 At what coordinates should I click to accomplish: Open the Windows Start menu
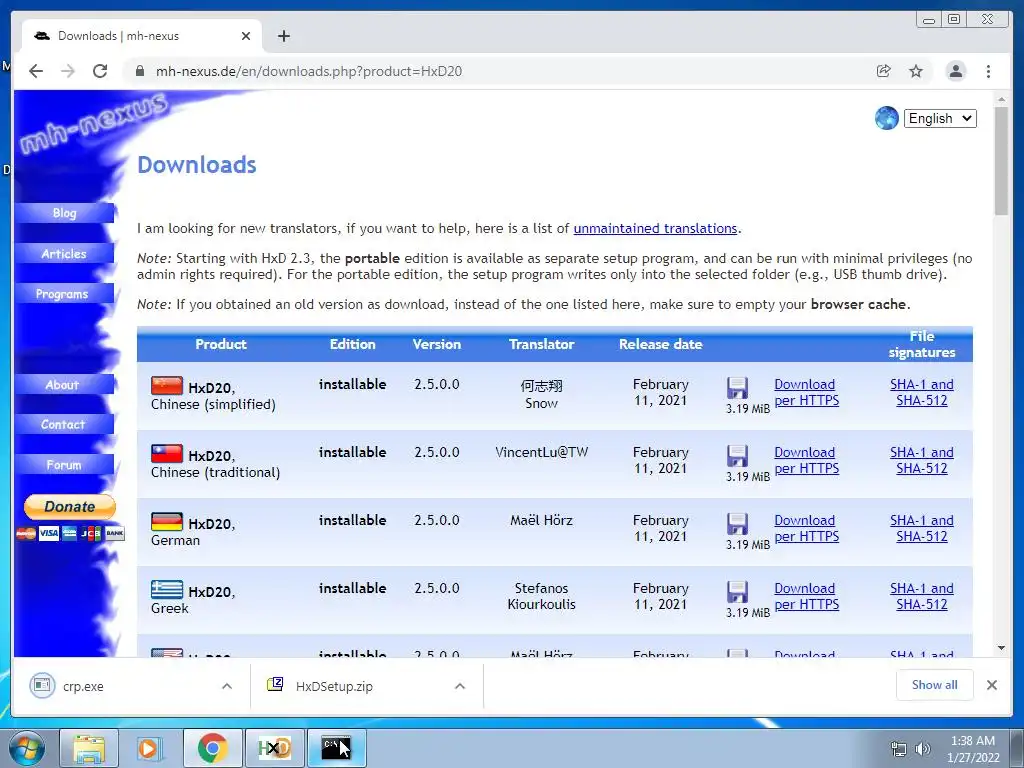pos(27,748)
